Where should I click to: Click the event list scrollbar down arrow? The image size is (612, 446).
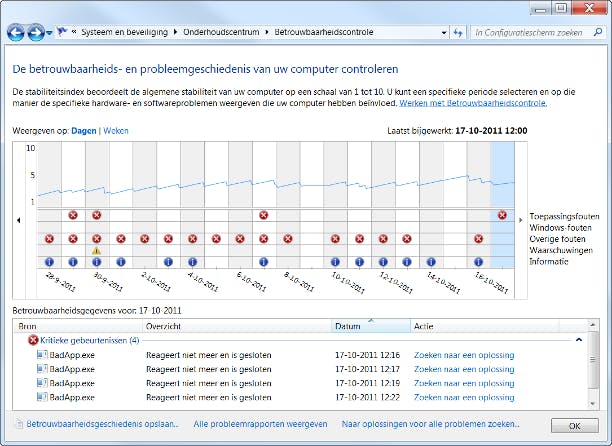pyautogui.click(x=592, y=404)
